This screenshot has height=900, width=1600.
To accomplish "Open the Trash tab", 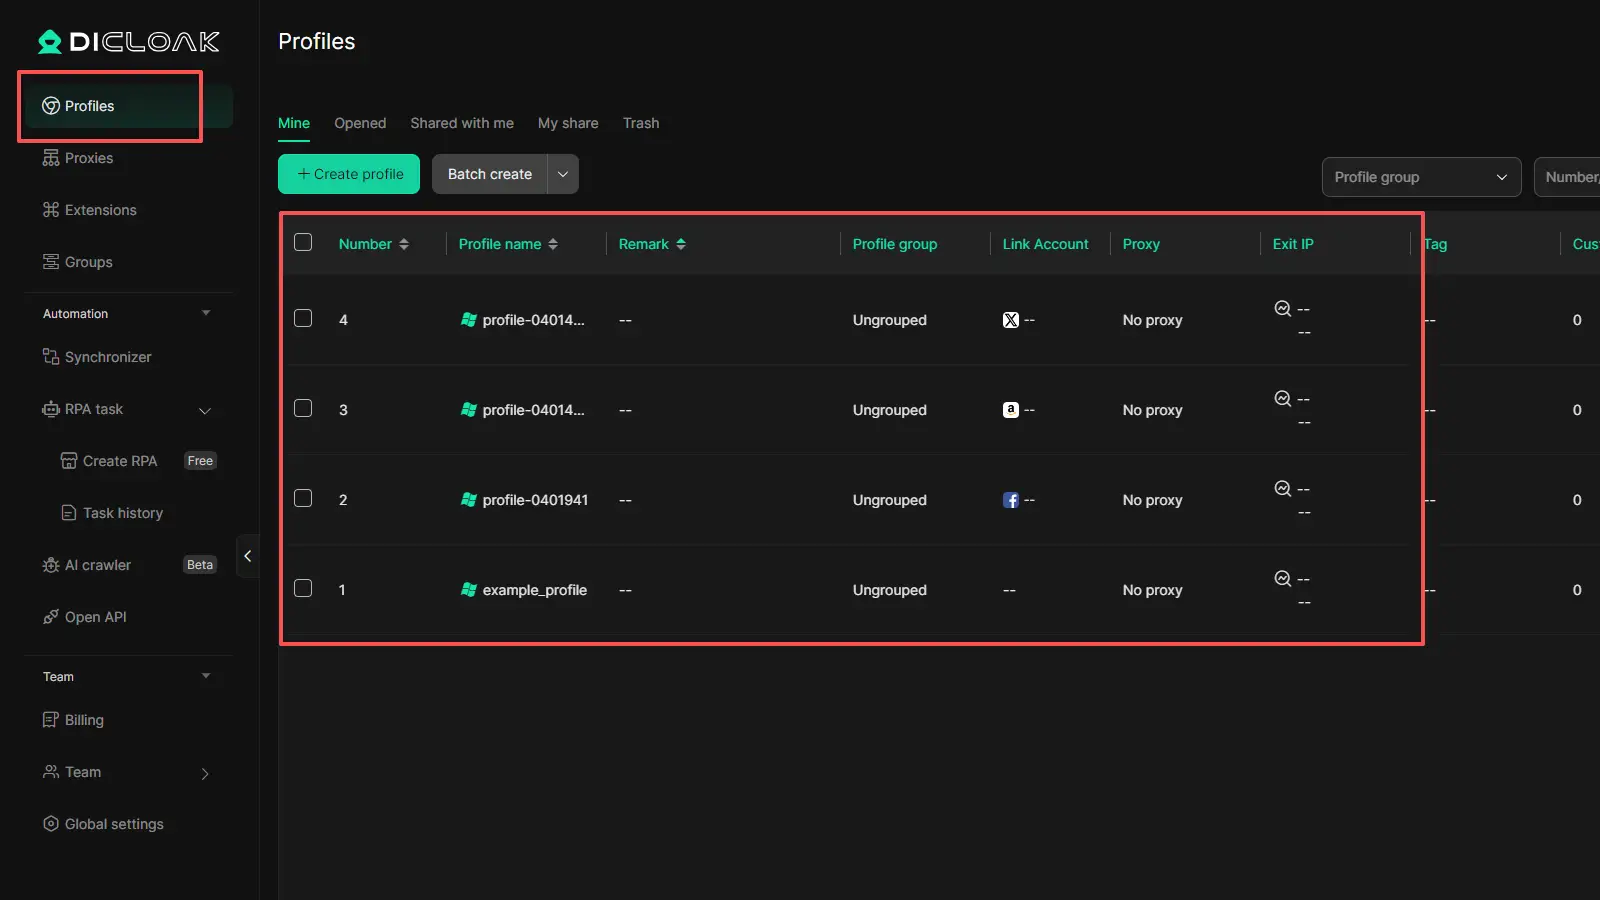I will (641, 123).
